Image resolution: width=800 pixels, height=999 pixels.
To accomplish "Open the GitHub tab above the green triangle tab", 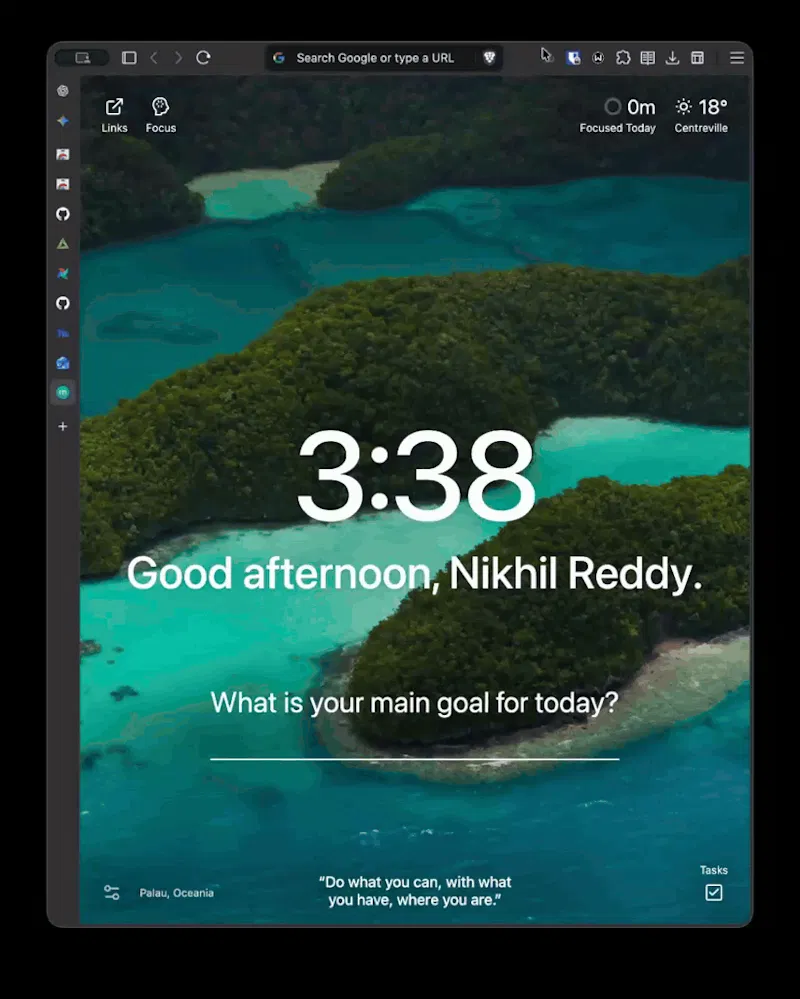I will click(x=62, y=213).
